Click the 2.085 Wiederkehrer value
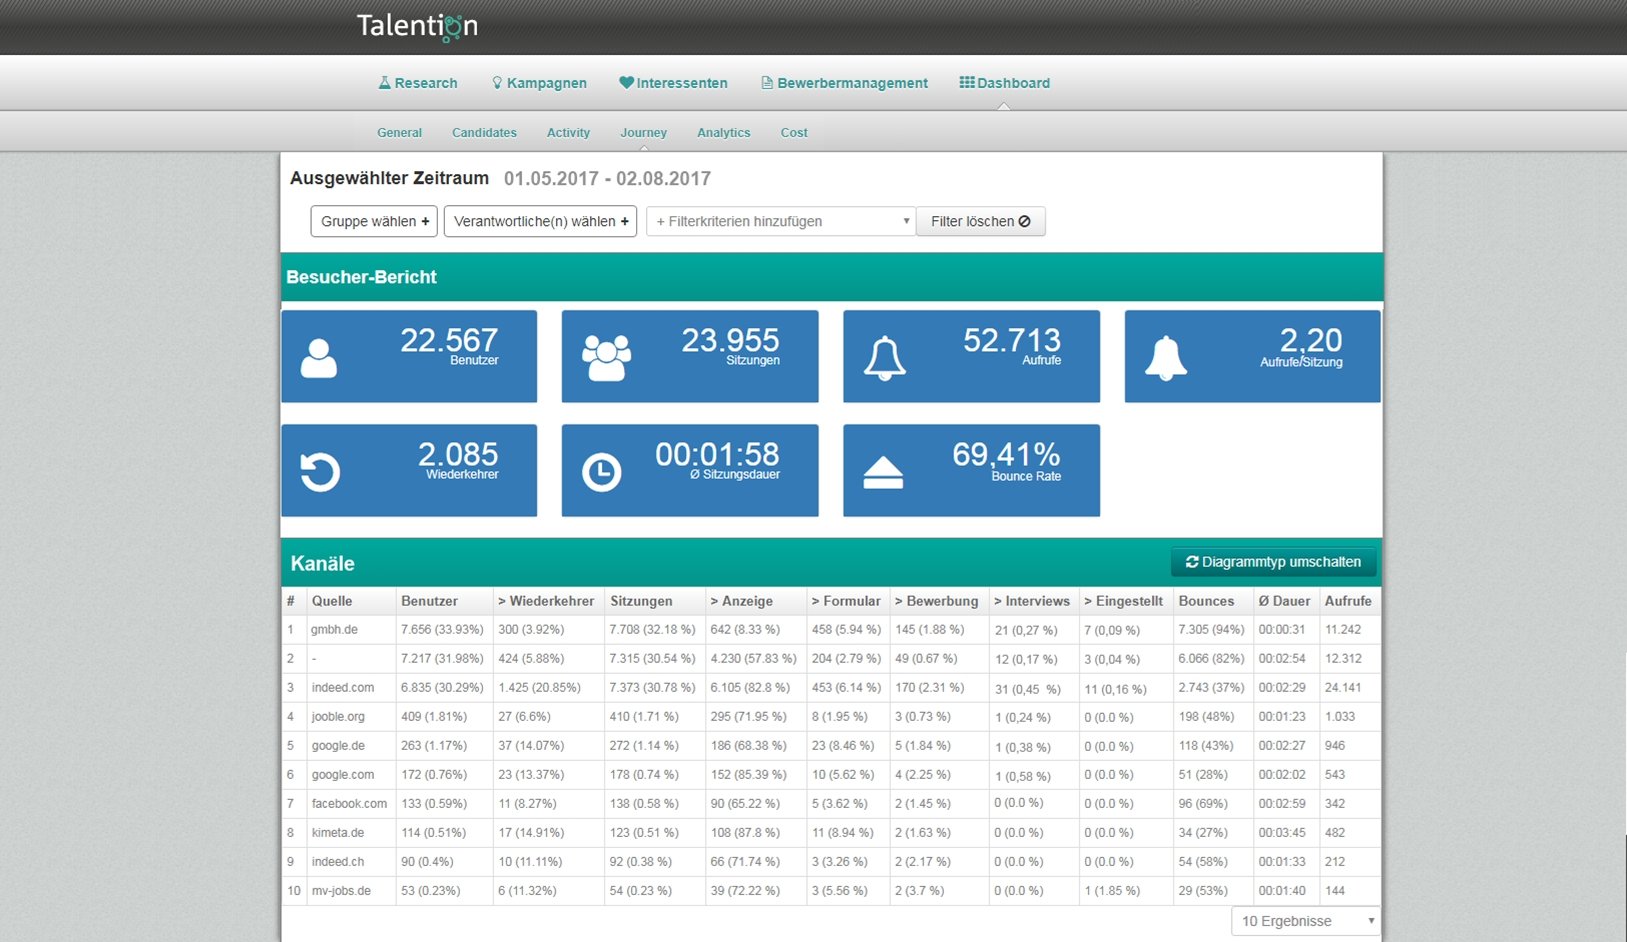This screenshot has height=942, width=1627. (x=458, y=454)
